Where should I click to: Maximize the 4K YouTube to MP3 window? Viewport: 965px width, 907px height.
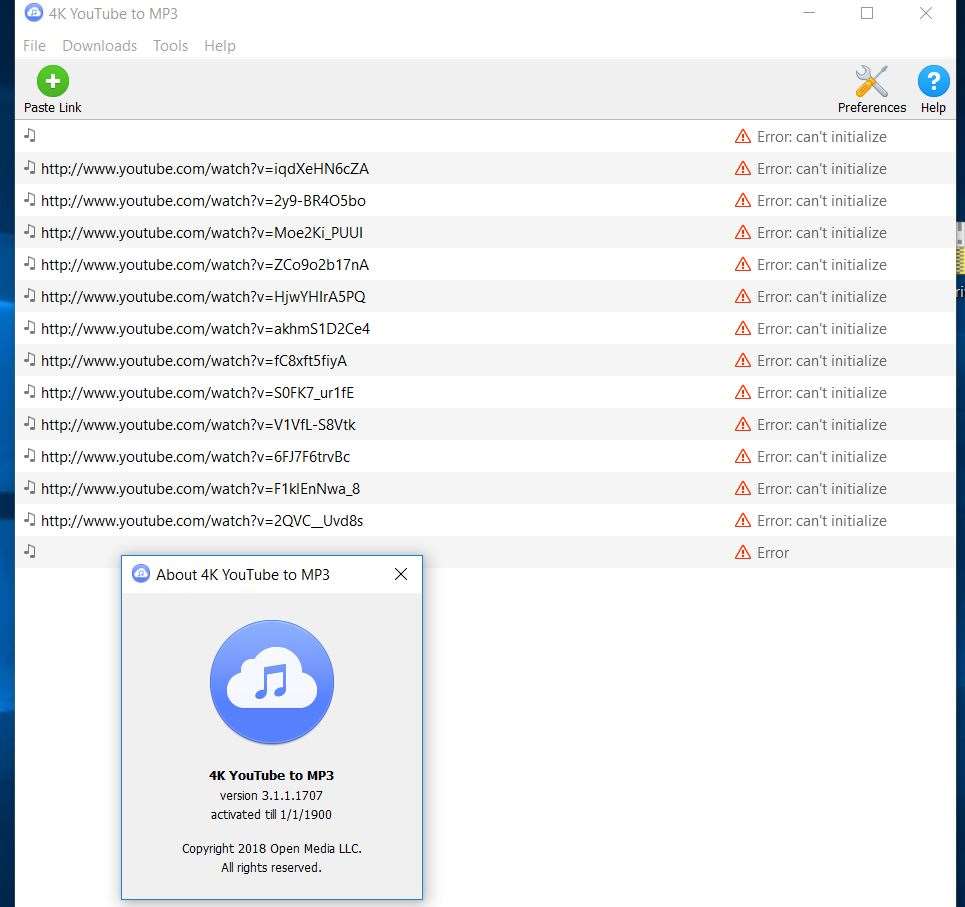[866, 14]
